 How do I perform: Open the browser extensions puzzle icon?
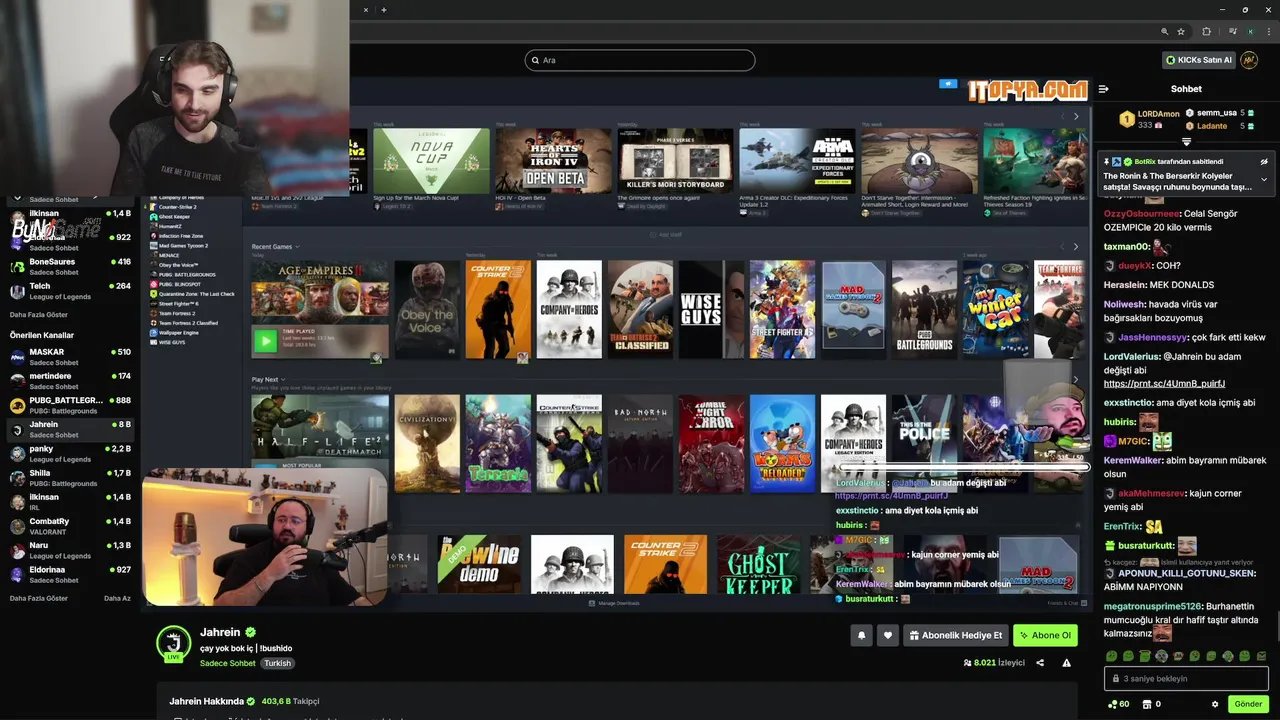1206,31
